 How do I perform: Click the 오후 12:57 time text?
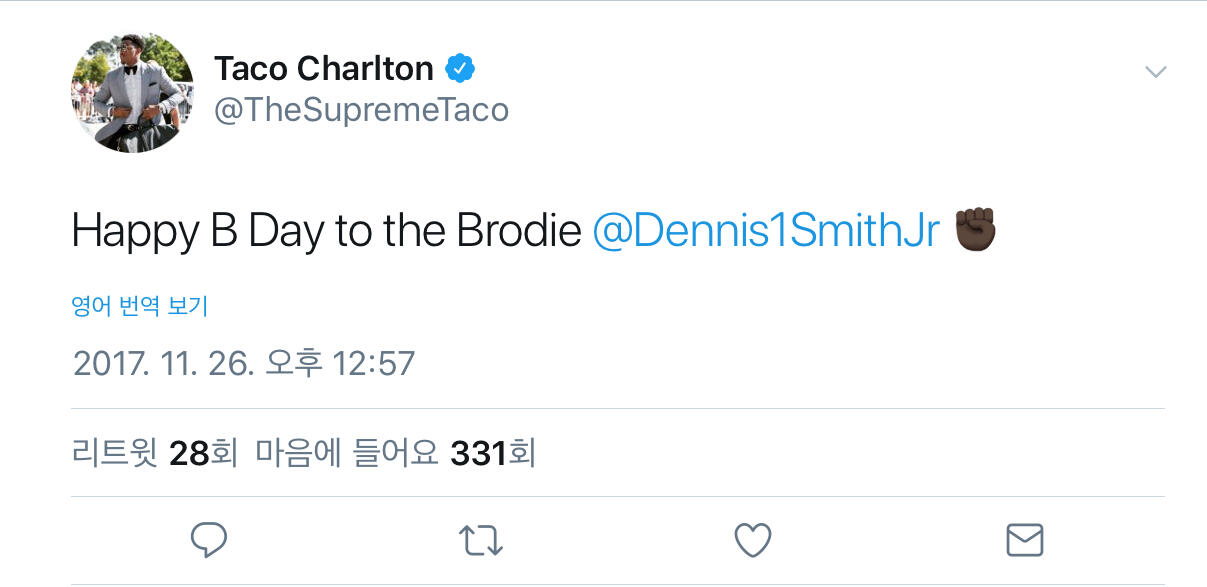click(x=339, y=362)
